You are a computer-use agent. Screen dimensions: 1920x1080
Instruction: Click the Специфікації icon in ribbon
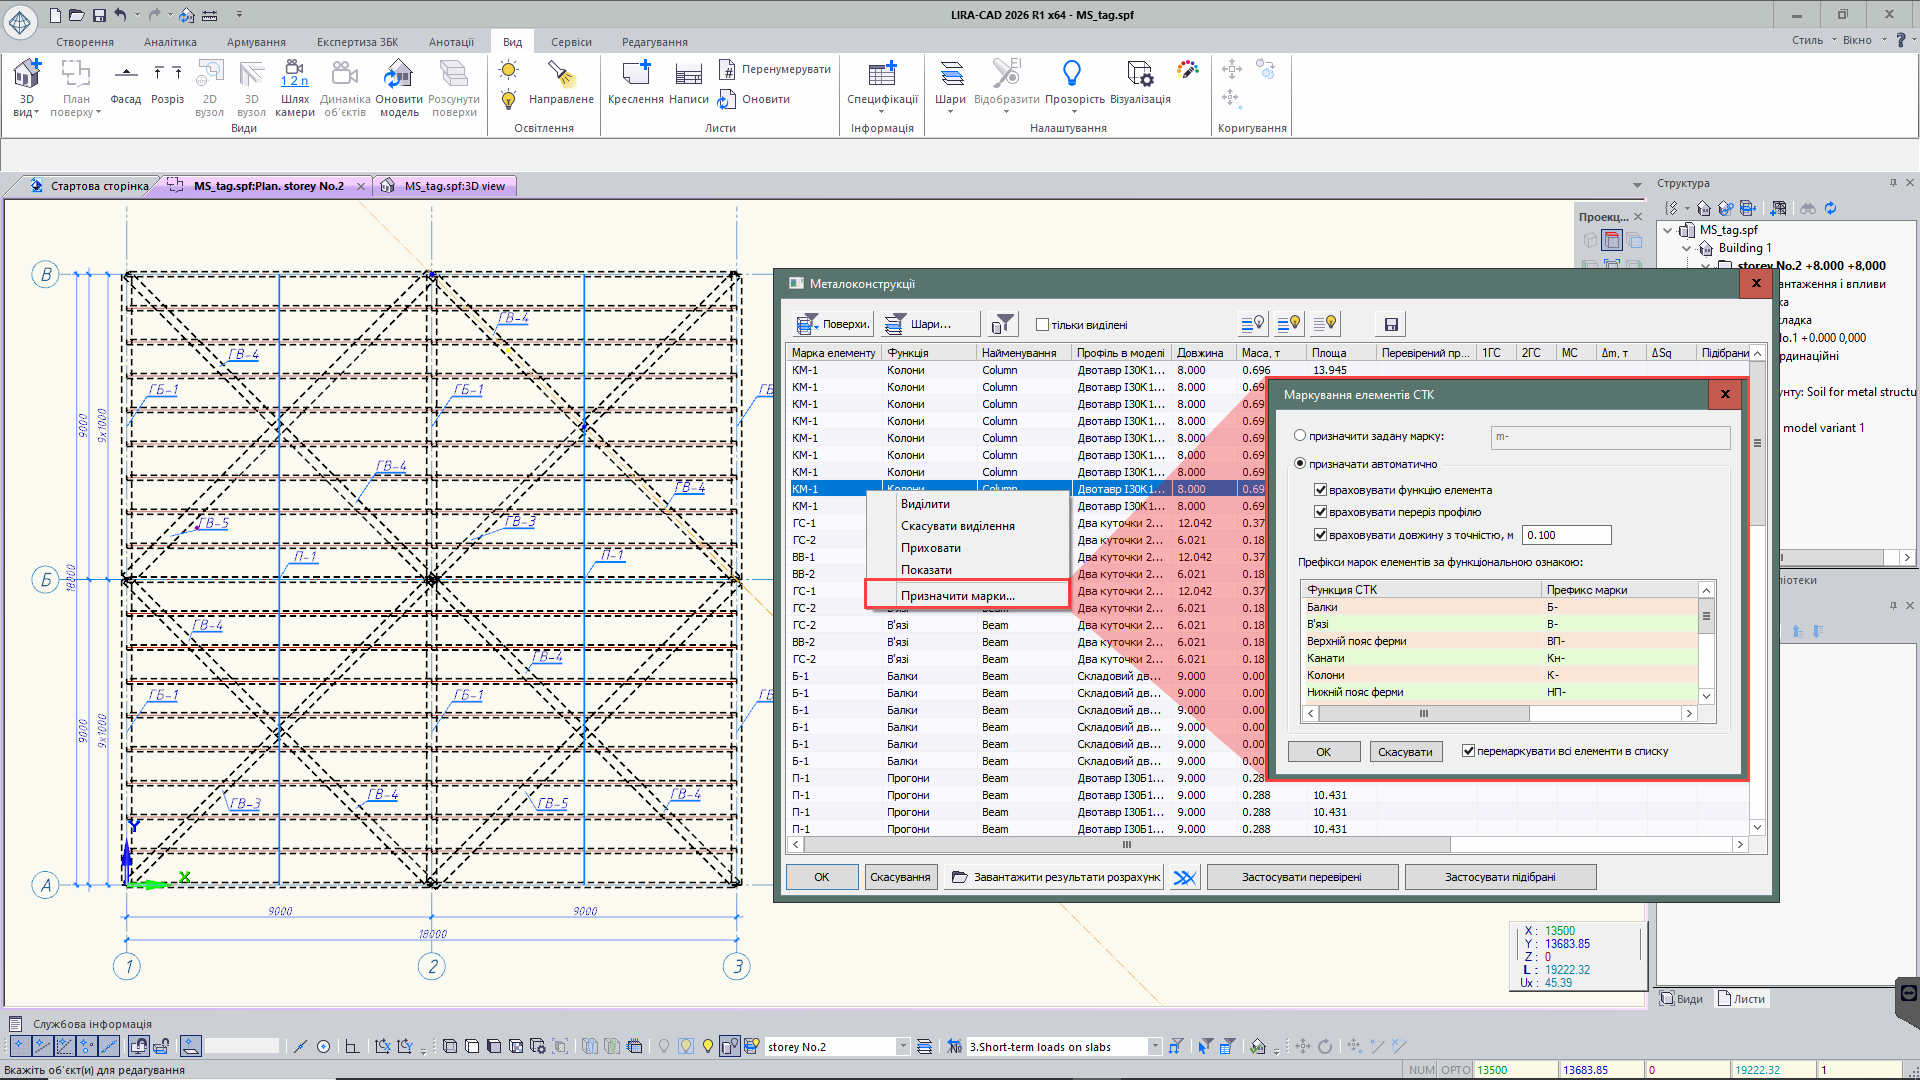(882, 75)
